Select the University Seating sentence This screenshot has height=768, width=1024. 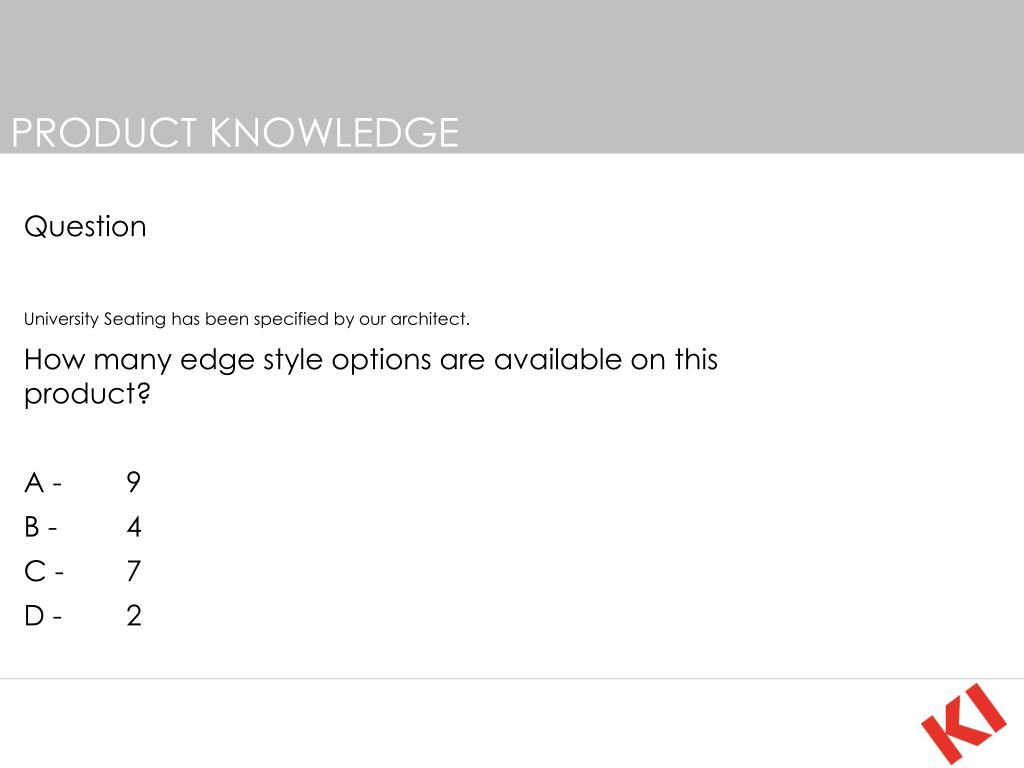(247, 319)
